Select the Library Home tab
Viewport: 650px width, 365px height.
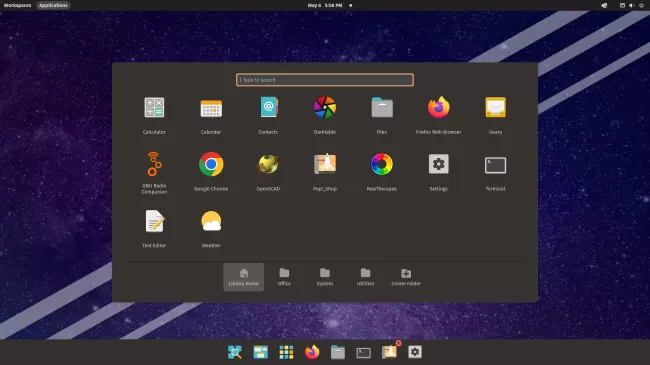tap(244, 277)
